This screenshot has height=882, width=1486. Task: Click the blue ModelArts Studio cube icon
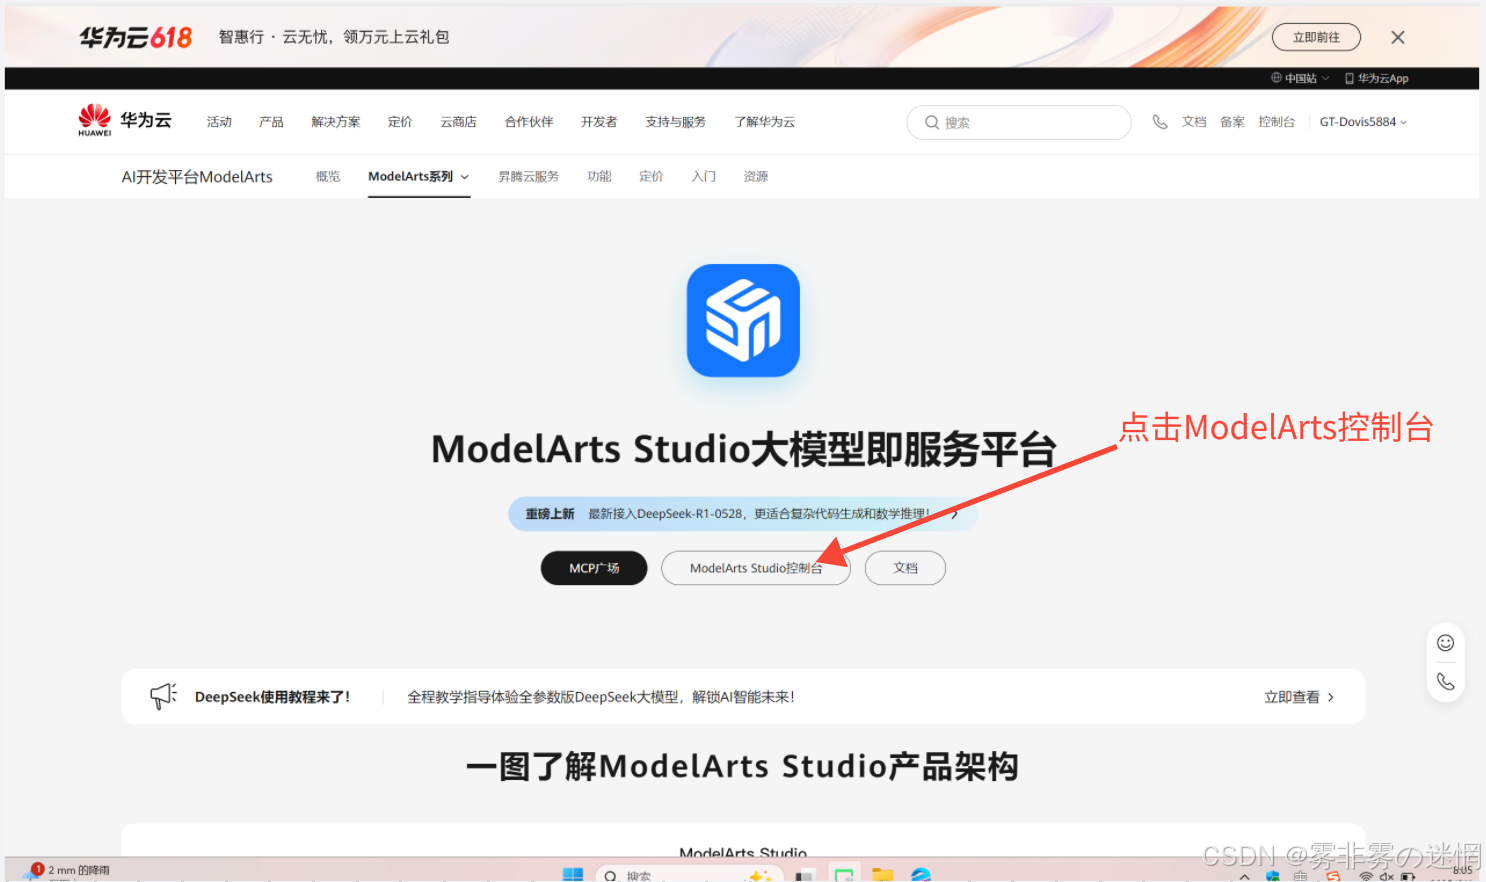click(743, 320)
